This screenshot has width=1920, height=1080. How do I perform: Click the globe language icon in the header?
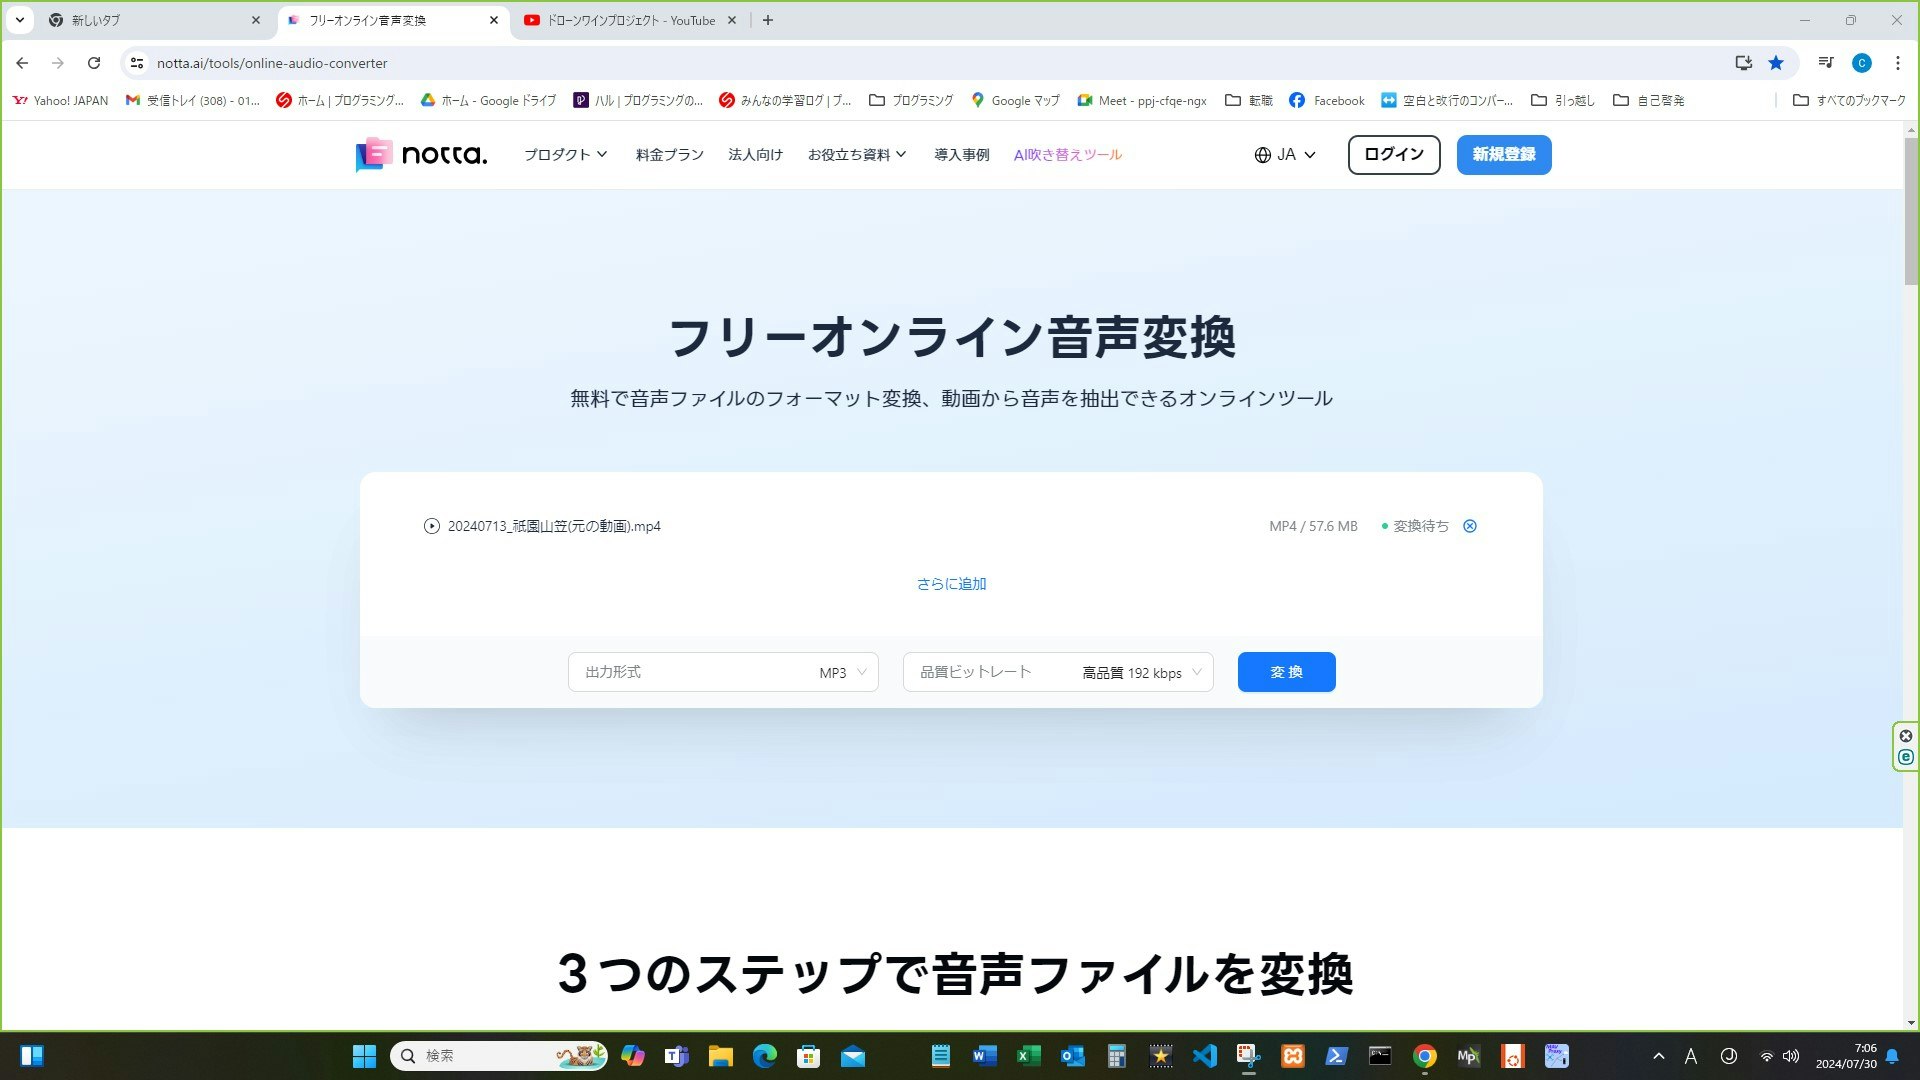coord(1263,154)
